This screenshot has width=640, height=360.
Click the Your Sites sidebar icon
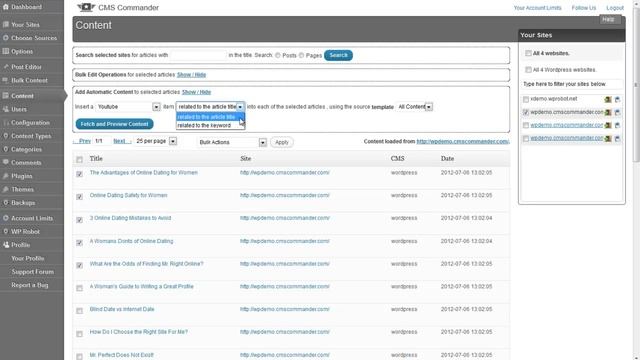(x=6, y=24)
